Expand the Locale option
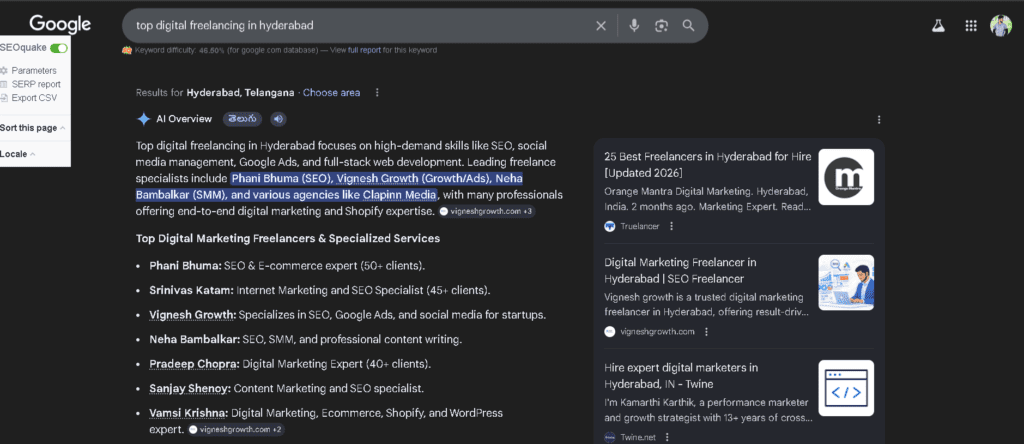Screen dimensions: 1024x444 [x=18, y=154]
